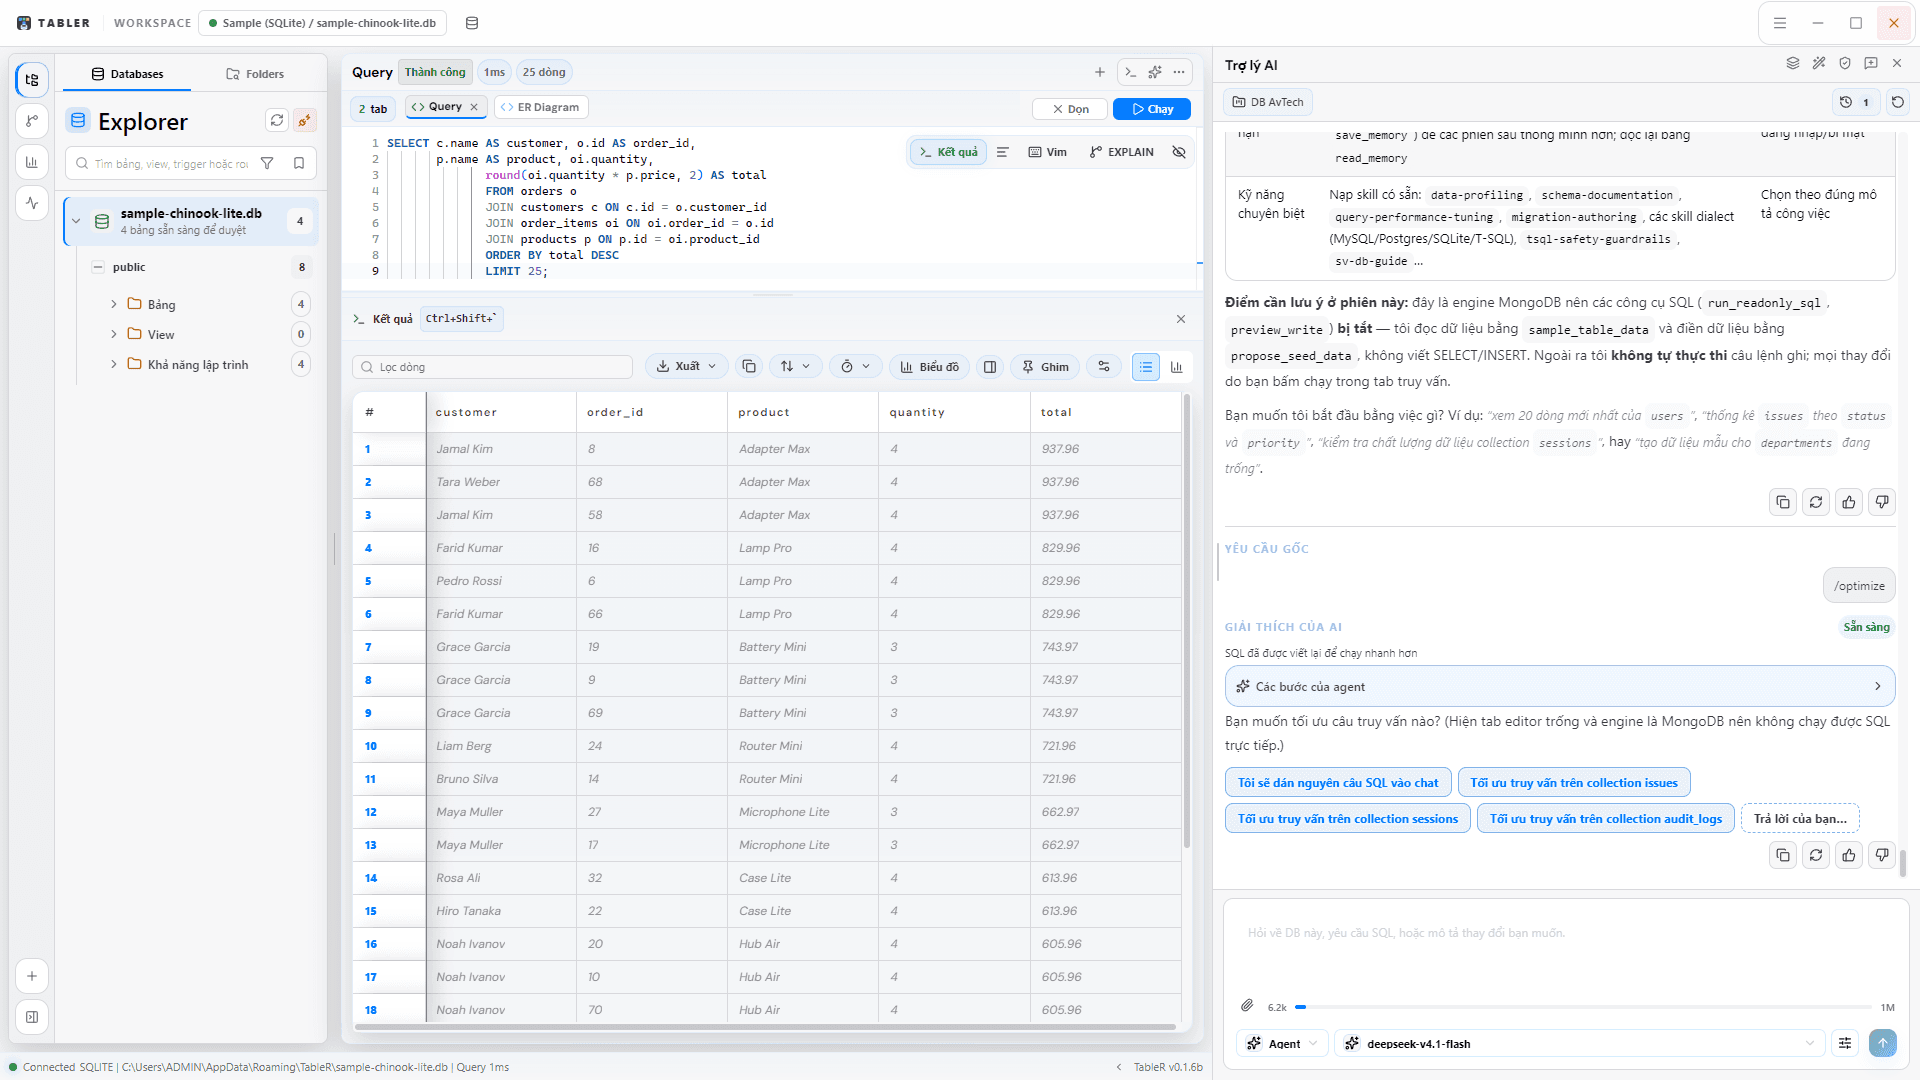Switch results to list table view

pos(1146,367)
